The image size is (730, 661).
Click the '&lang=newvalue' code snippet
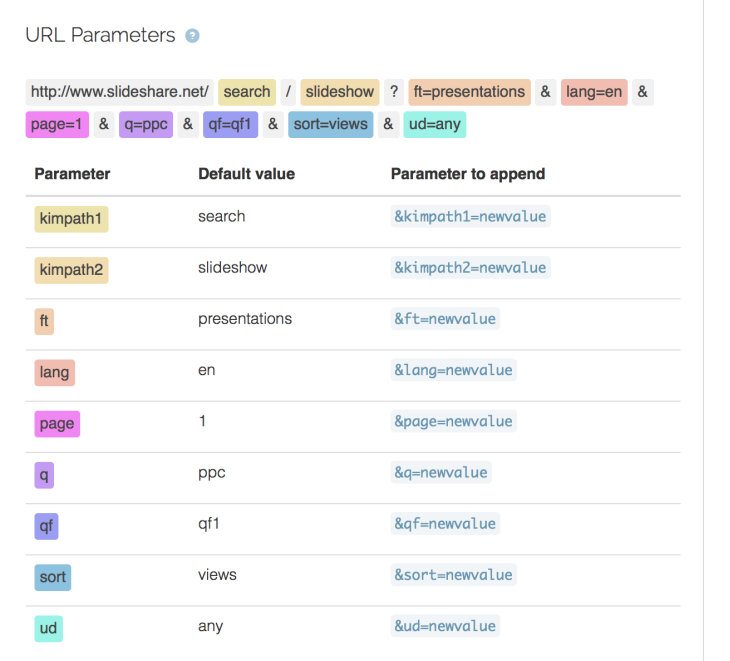453,370
